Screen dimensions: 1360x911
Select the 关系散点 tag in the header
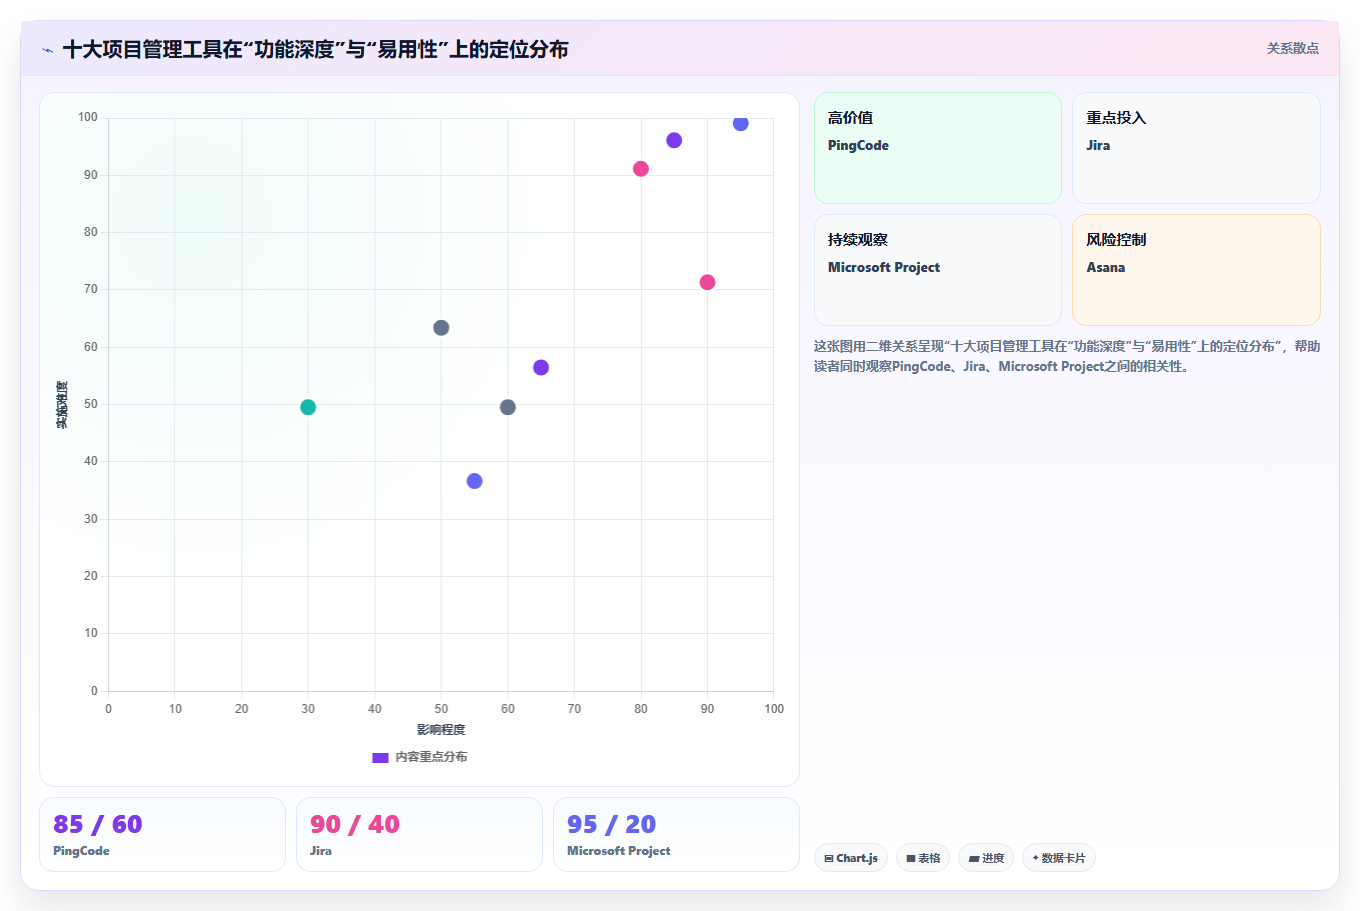[1292, 48]
